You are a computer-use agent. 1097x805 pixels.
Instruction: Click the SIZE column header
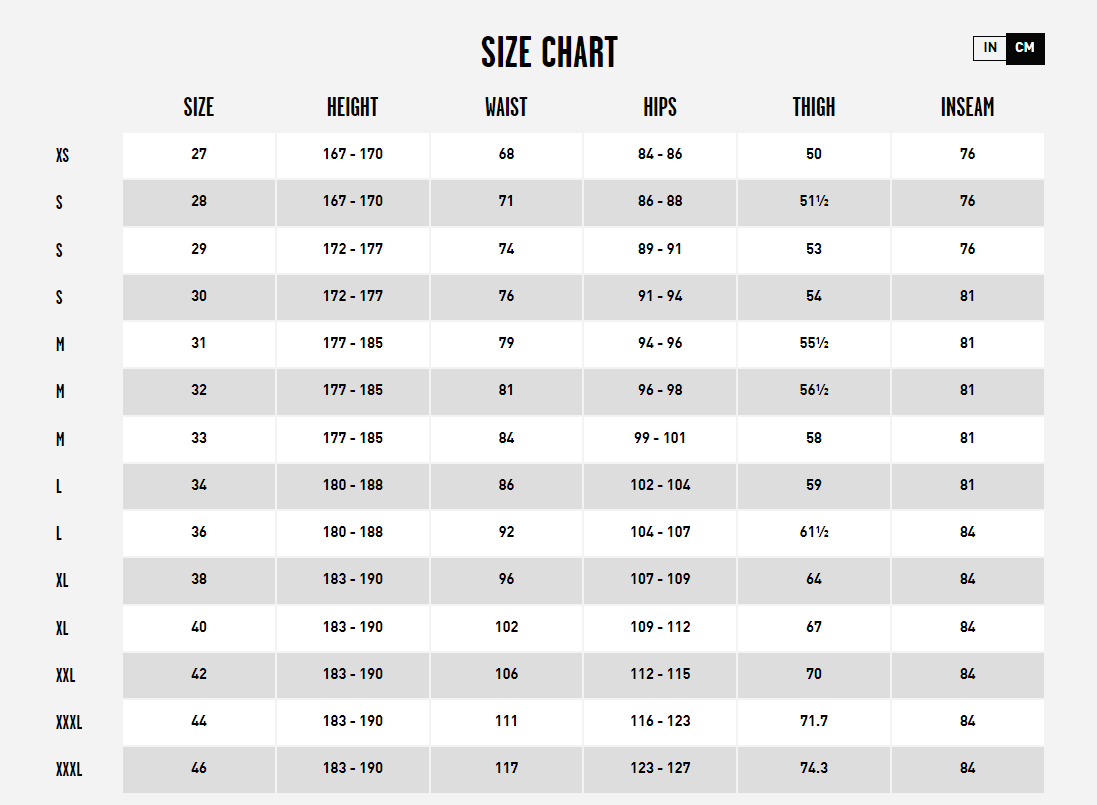[x=199, y=107]
